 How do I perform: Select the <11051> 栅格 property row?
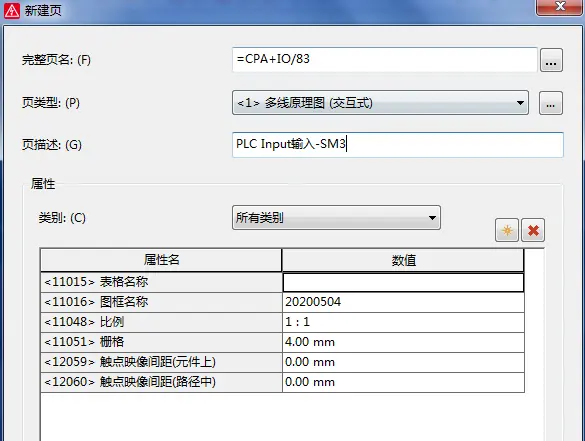tap(161, 342)
